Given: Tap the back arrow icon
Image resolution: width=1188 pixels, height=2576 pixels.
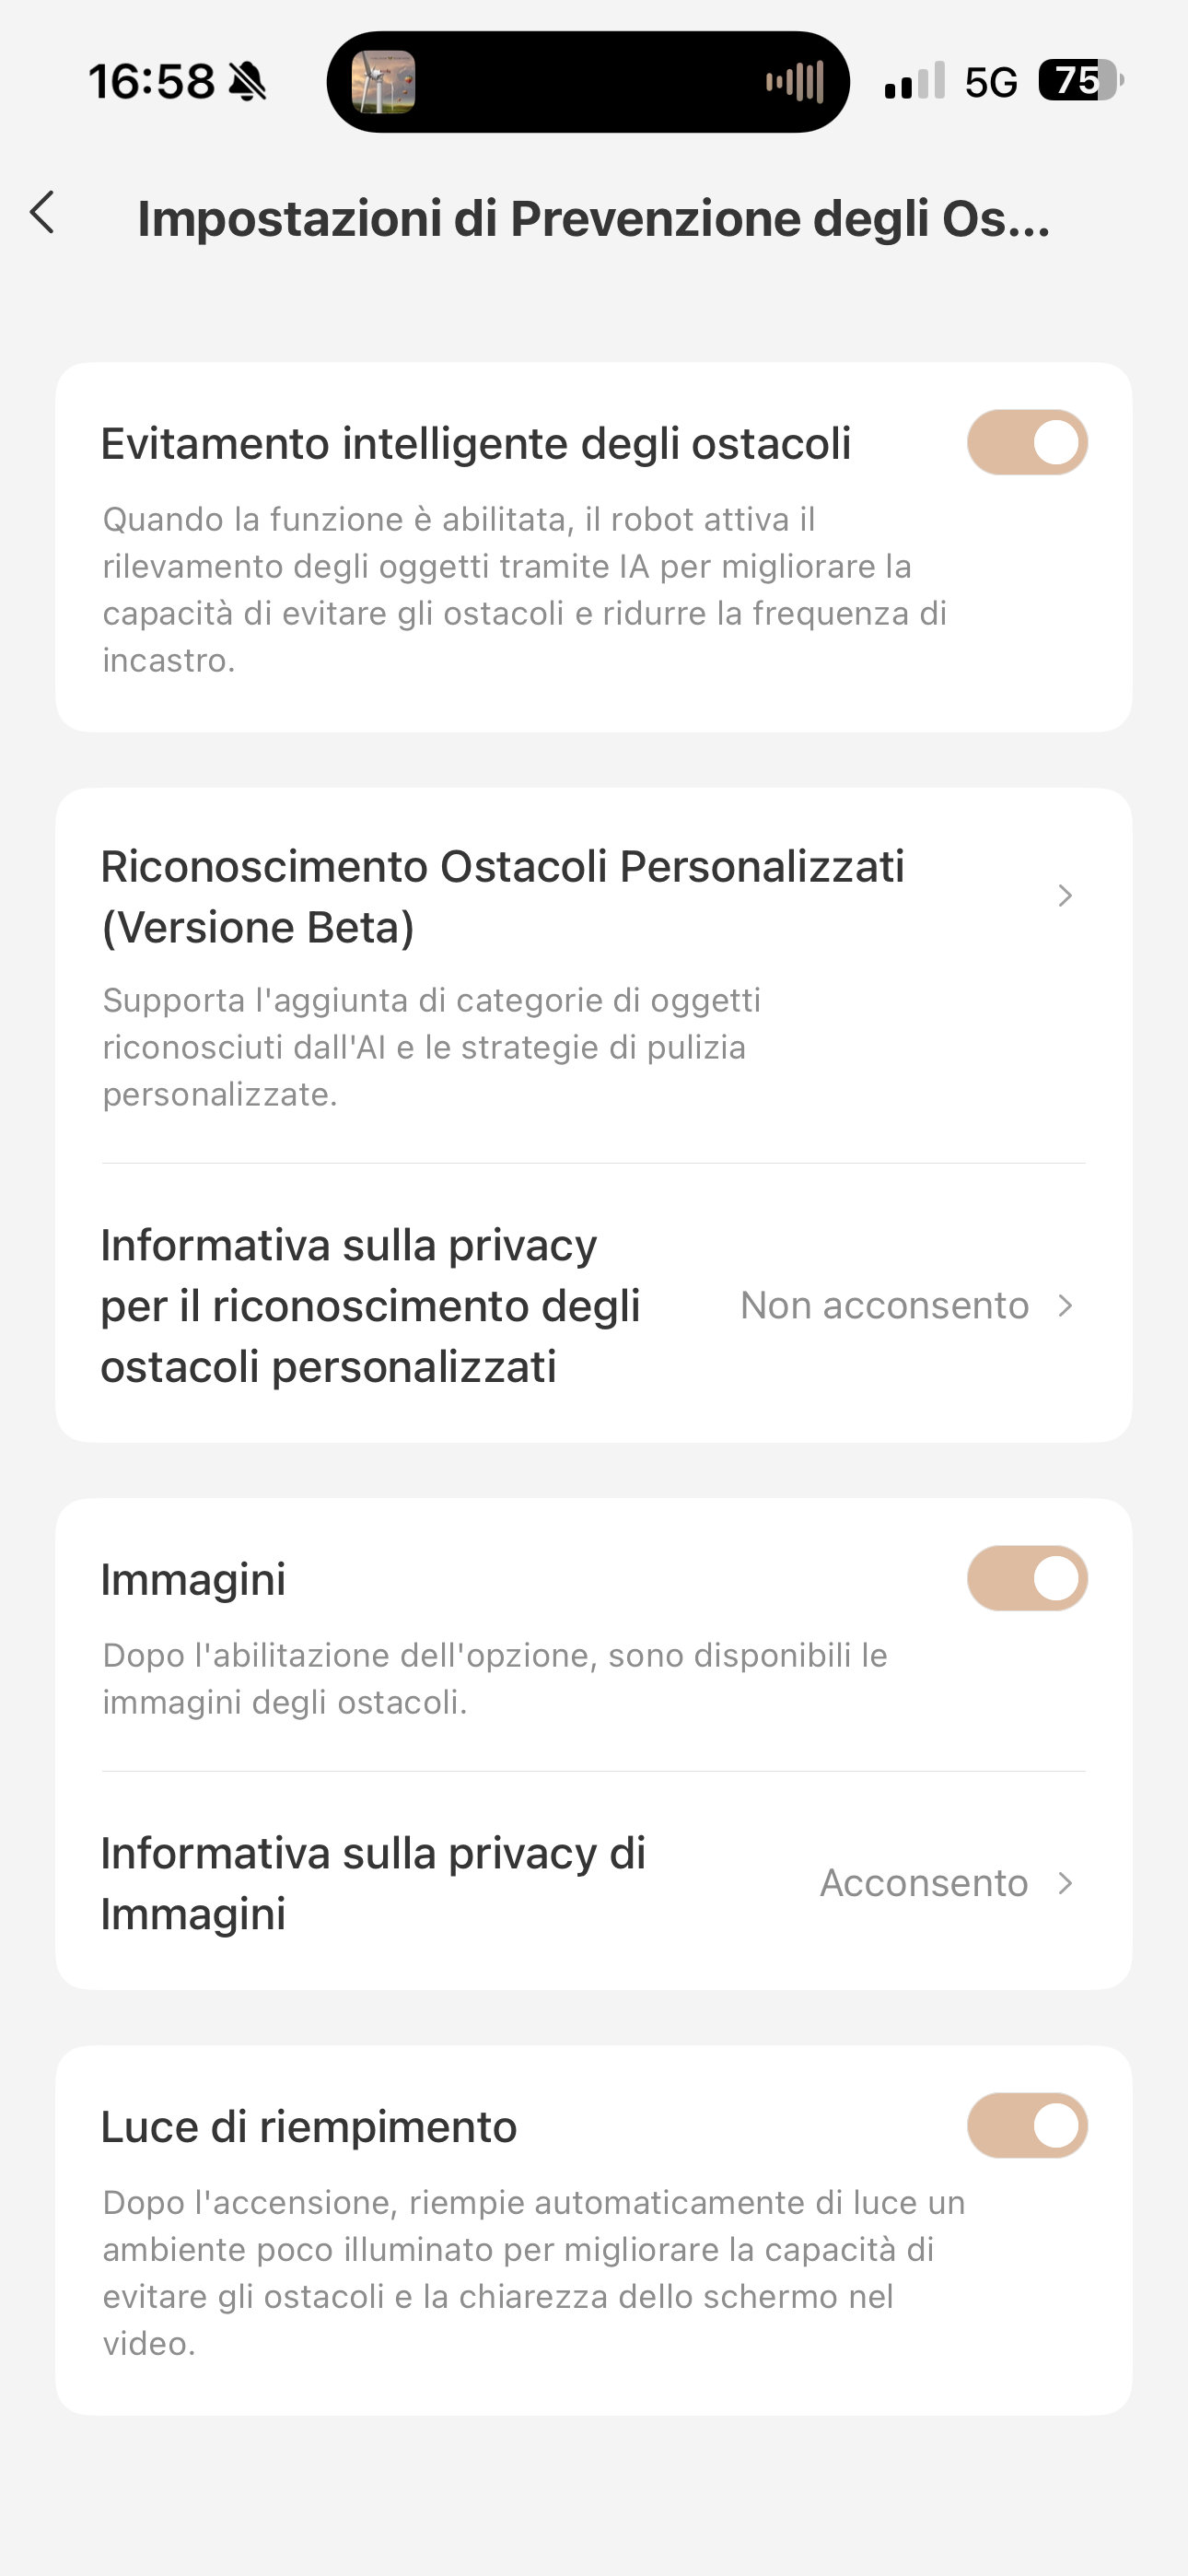Looking at the screenshot, I should pos(42,213).
